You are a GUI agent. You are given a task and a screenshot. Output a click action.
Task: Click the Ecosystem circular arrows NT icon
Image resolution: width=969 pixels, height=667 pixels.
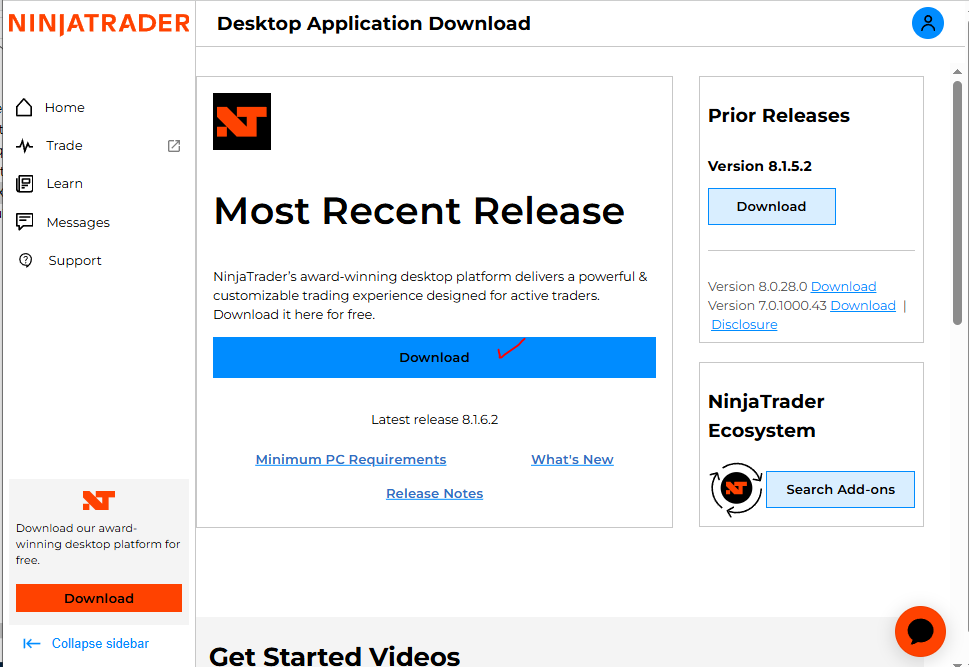735,489
